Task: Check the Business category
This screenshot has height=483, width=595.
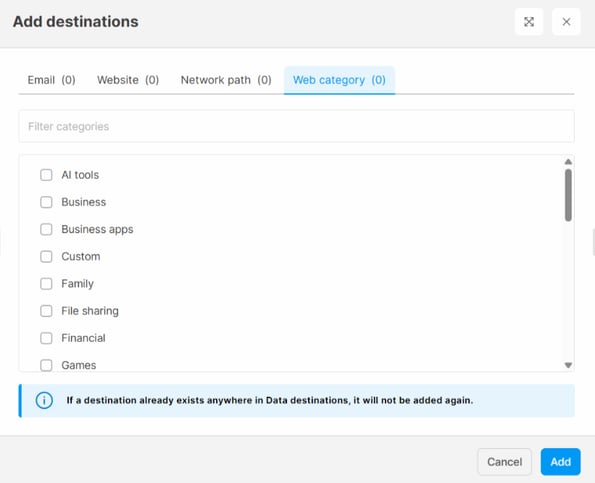Action: [x=46, y=202]
